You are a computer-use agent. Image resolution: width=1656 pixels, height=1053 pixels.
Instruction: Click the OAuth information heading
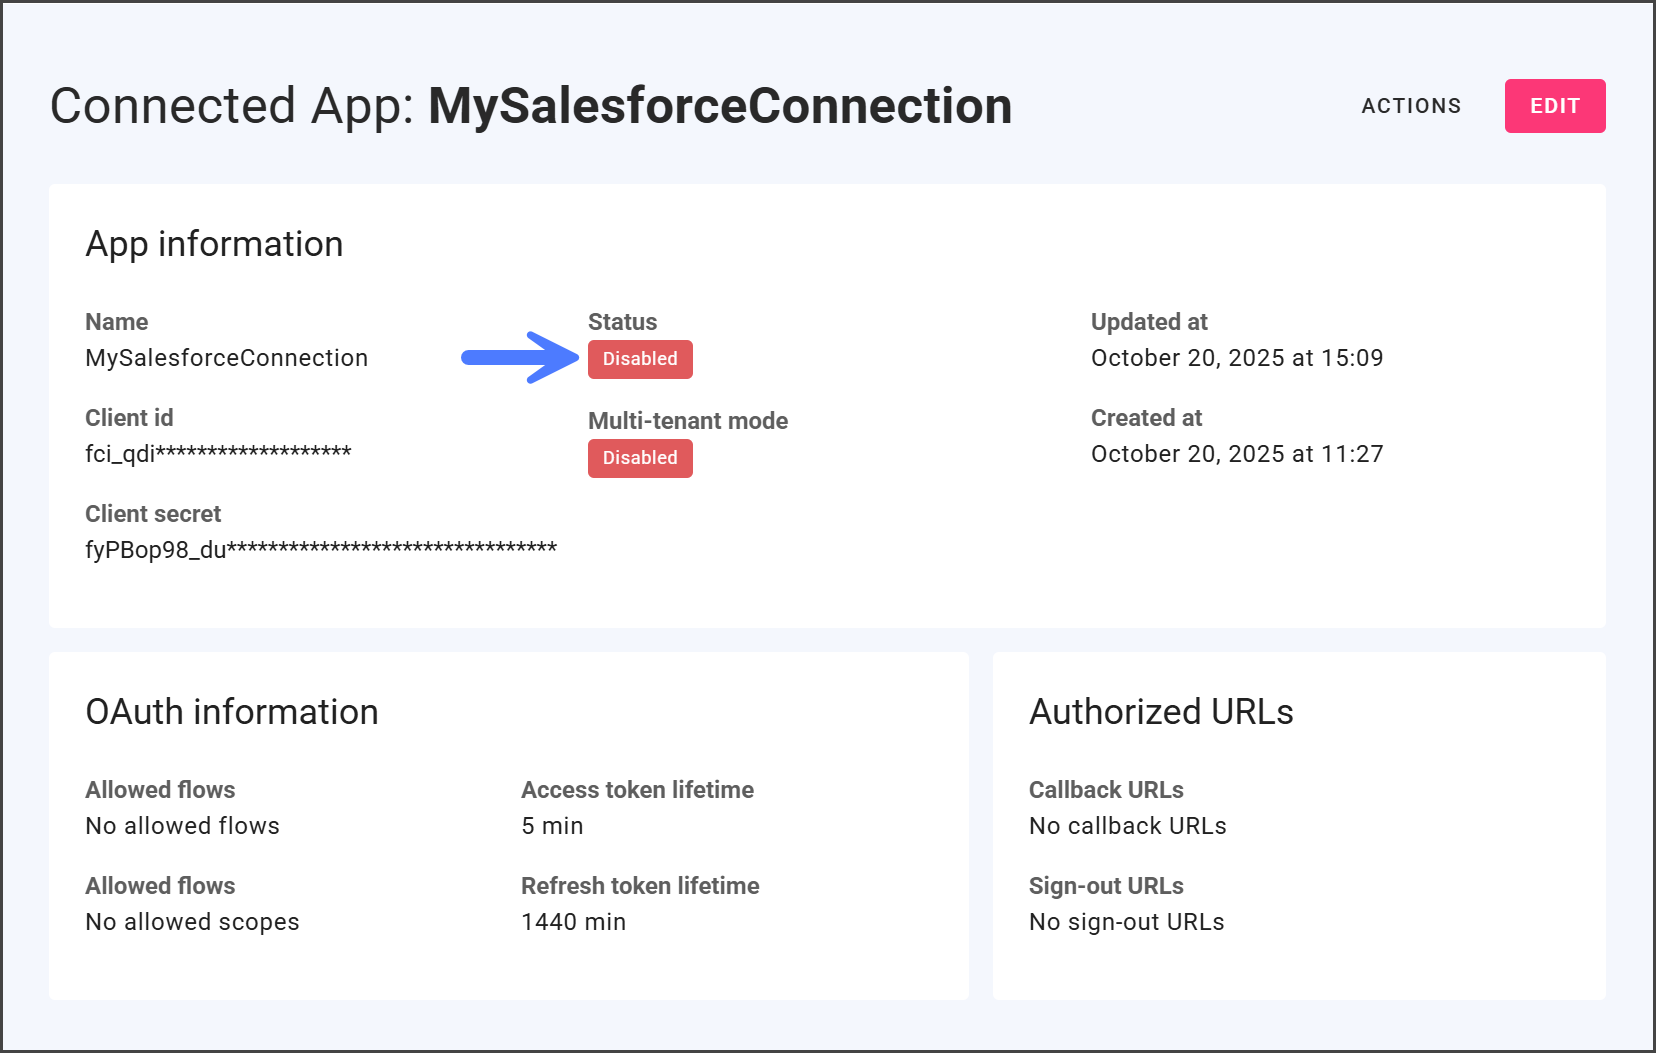pyautogui.click(x=232, y=712)
